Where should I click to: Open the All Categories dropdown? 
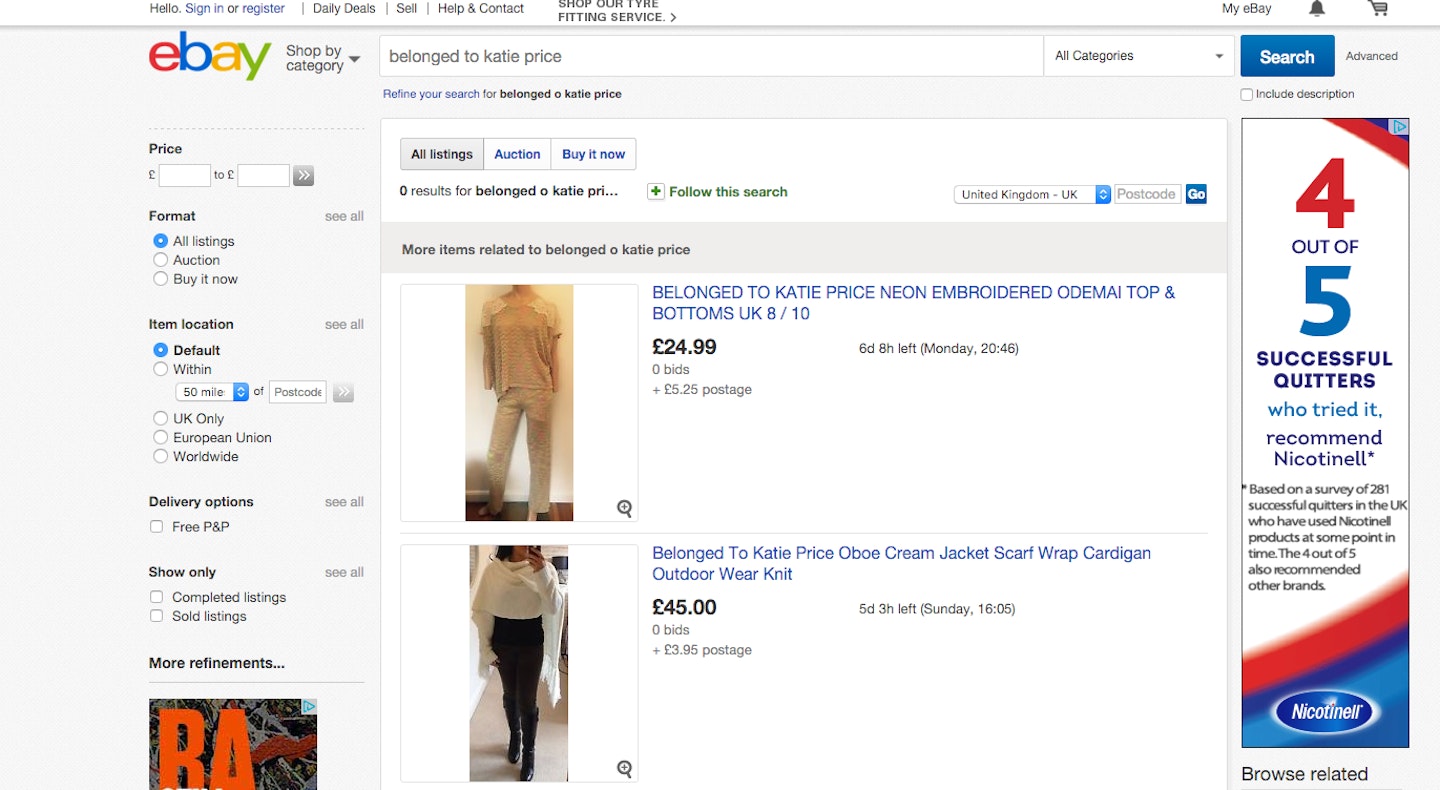click(1139, 56)
